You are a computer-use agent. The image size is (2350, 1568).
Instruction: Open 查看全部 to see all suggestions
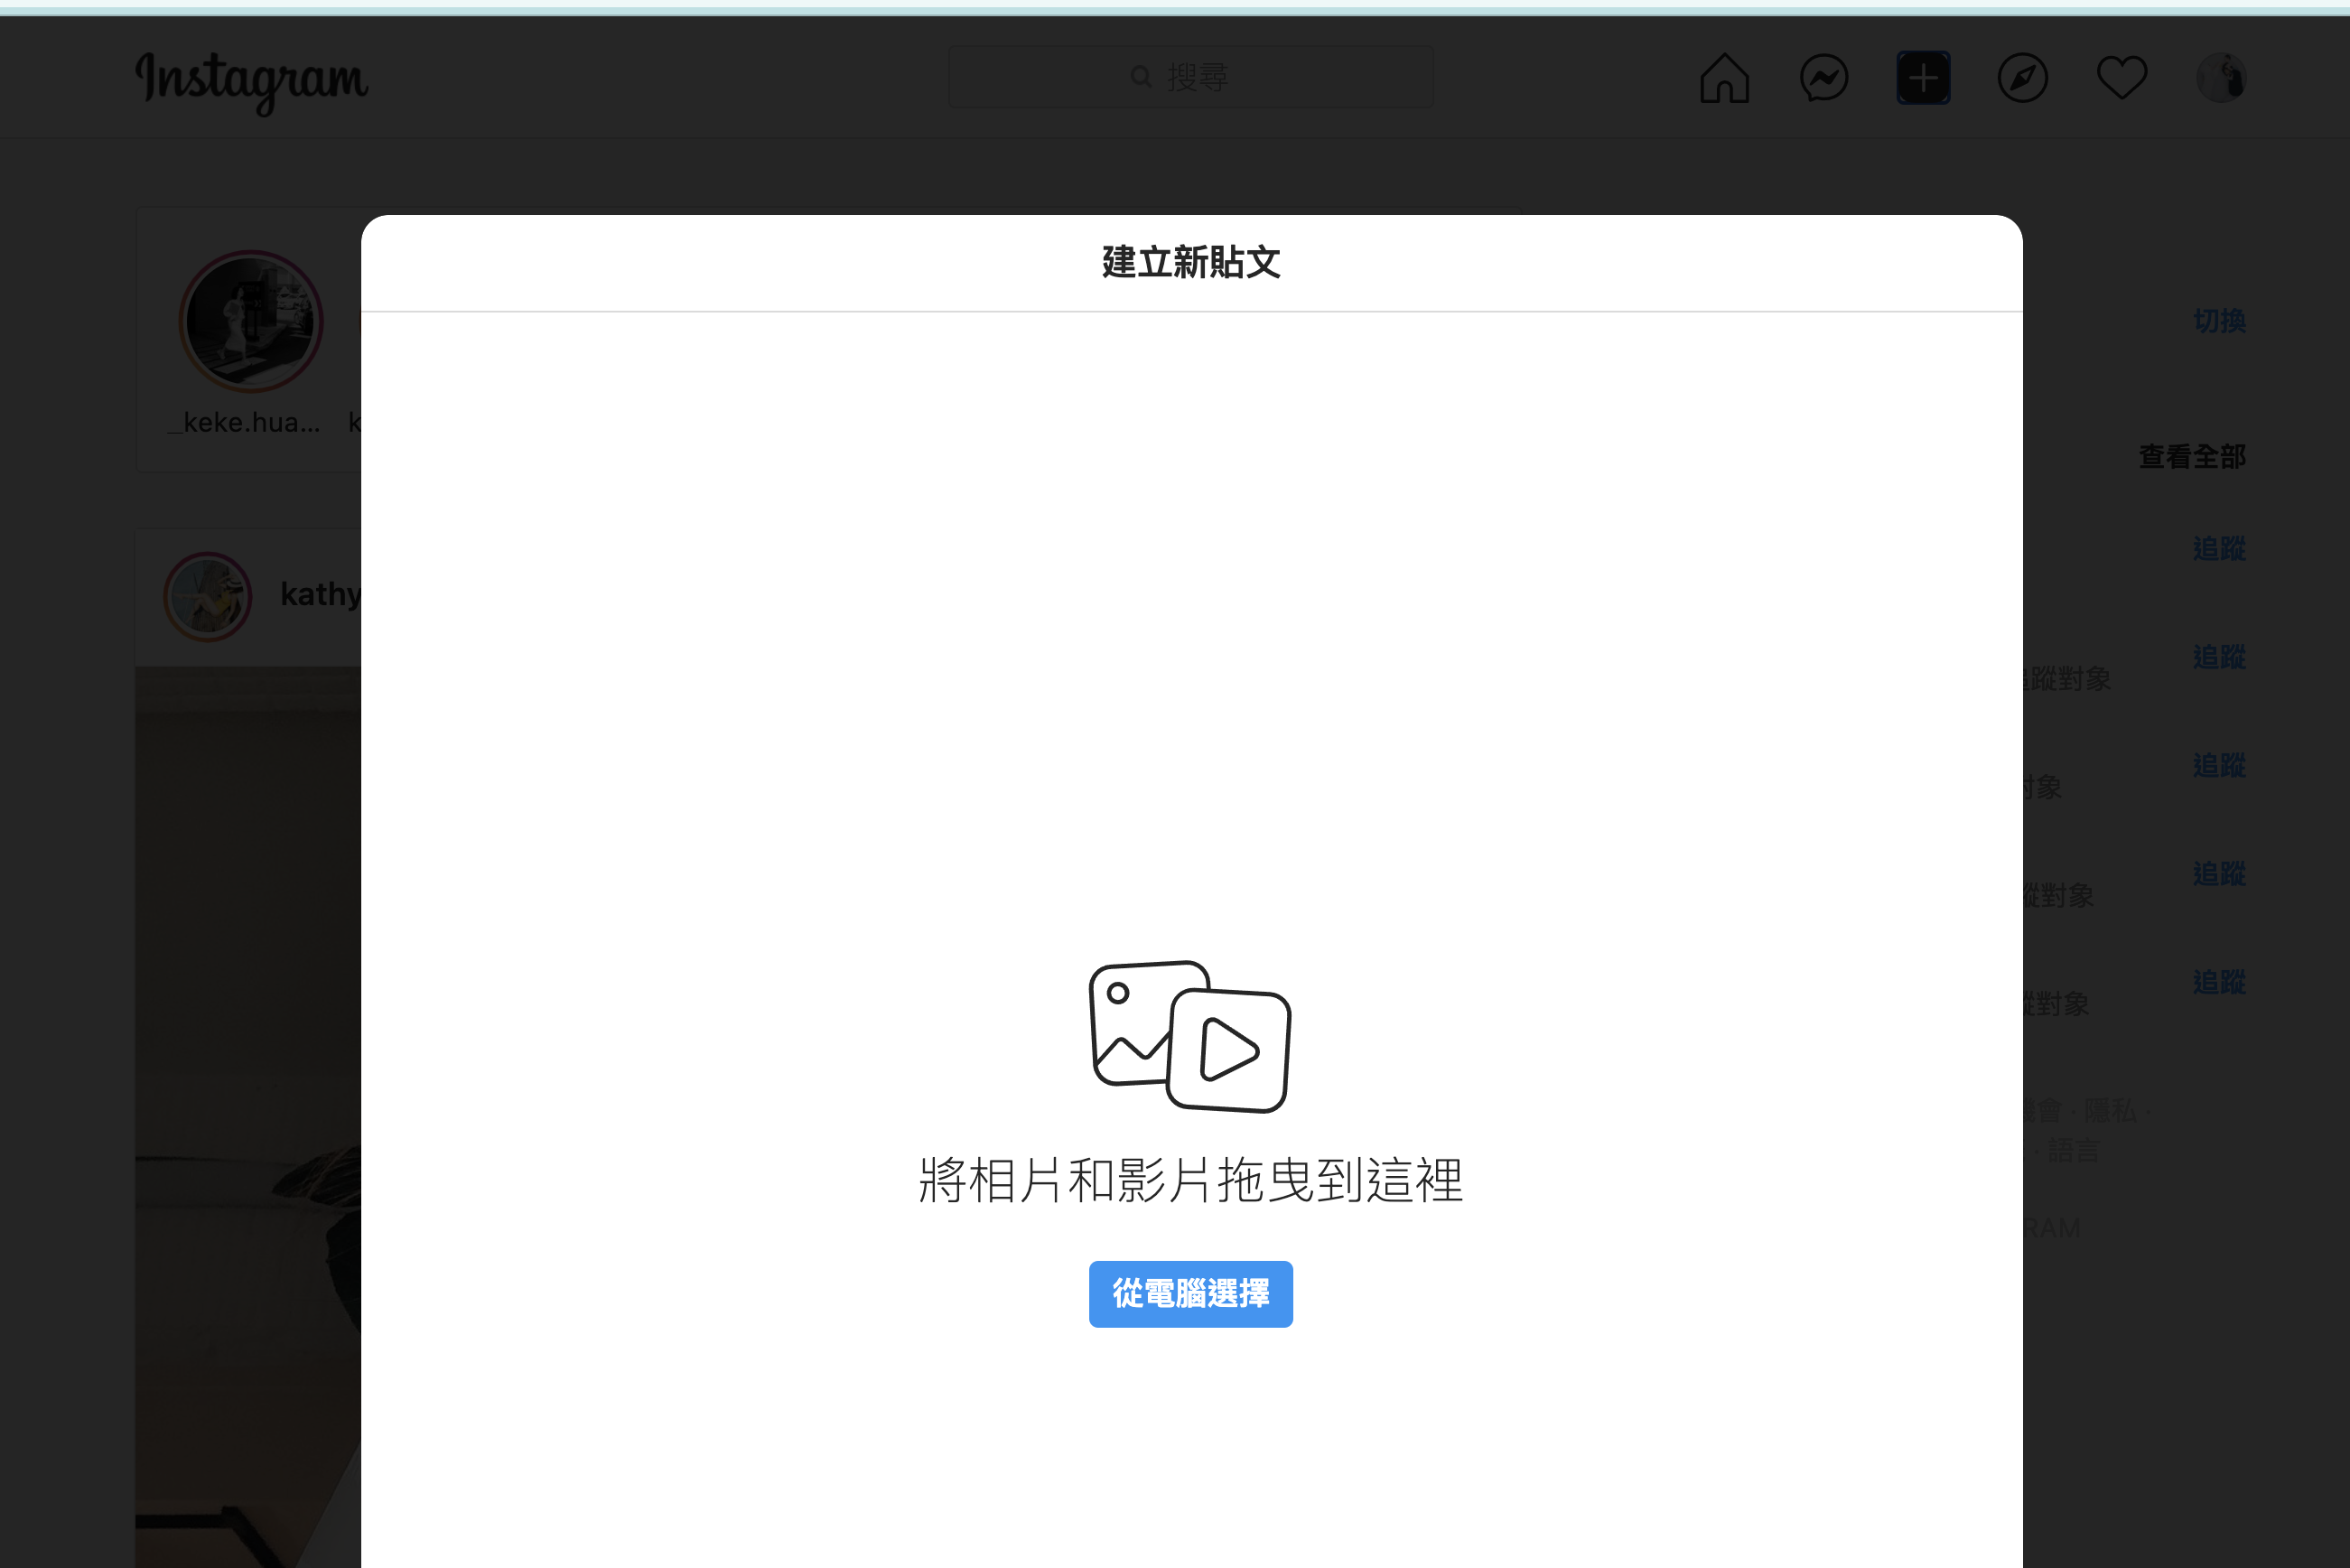pyautogui.click(x=2191, y=456)
